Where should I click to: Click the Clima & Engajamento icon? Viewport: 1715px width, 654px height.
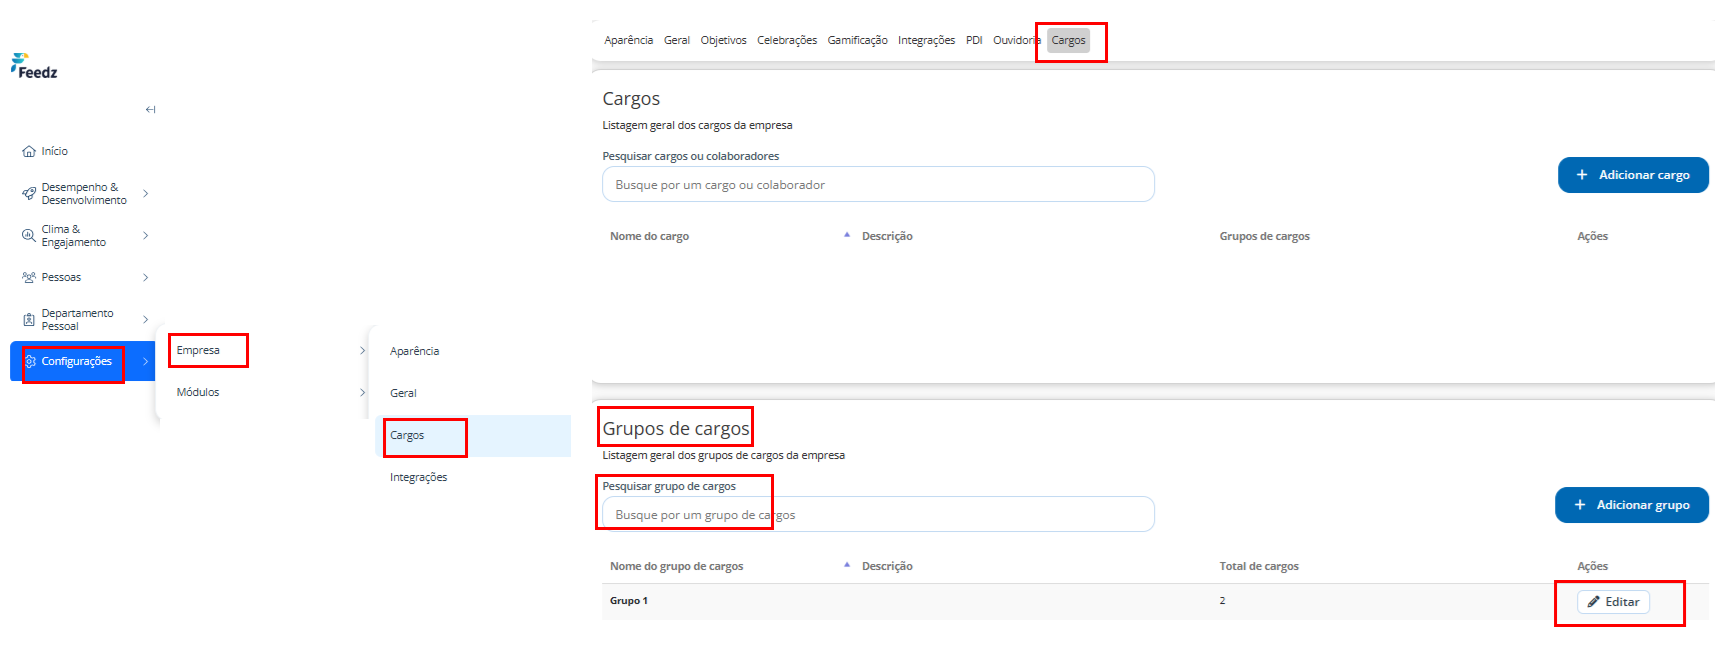(x=29, y=236)
